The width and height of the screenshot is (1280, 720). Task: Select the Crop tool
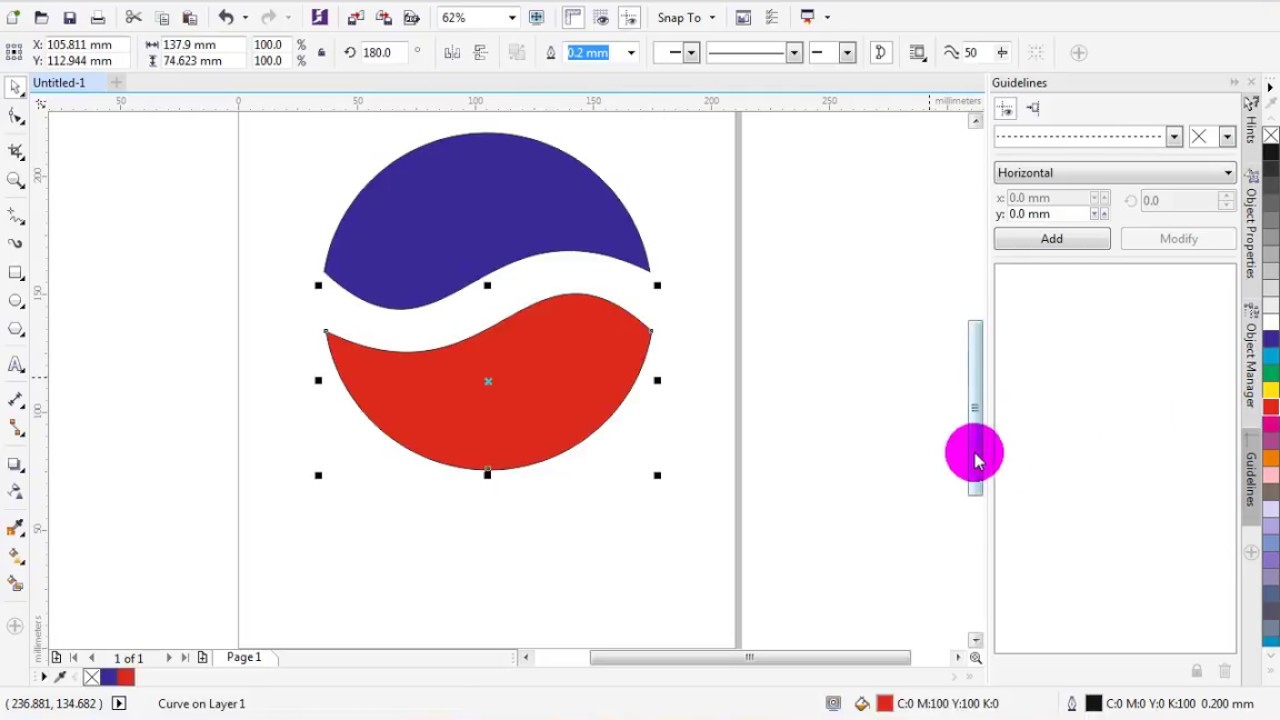[x=15, y=152]
